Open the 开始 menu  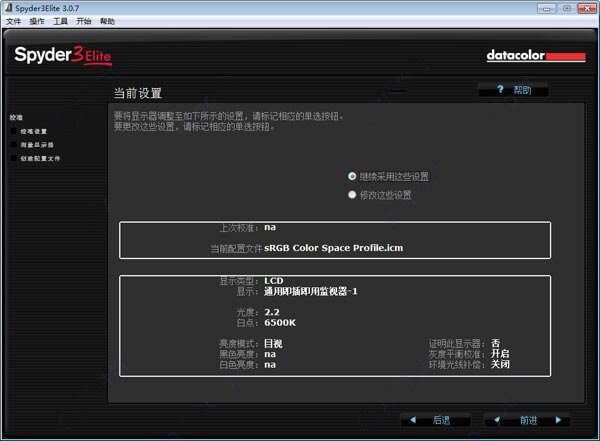(83, 21)
